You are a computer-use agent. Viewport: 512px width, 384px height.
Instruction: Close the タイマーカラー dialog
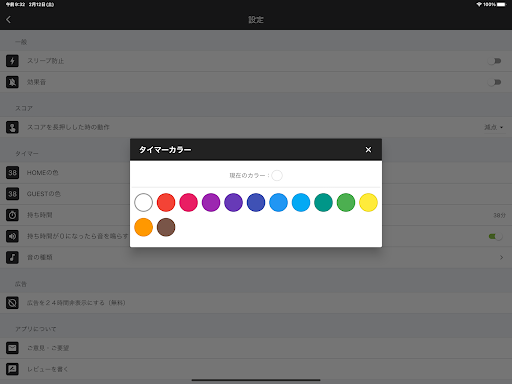(x=368, y=150)
